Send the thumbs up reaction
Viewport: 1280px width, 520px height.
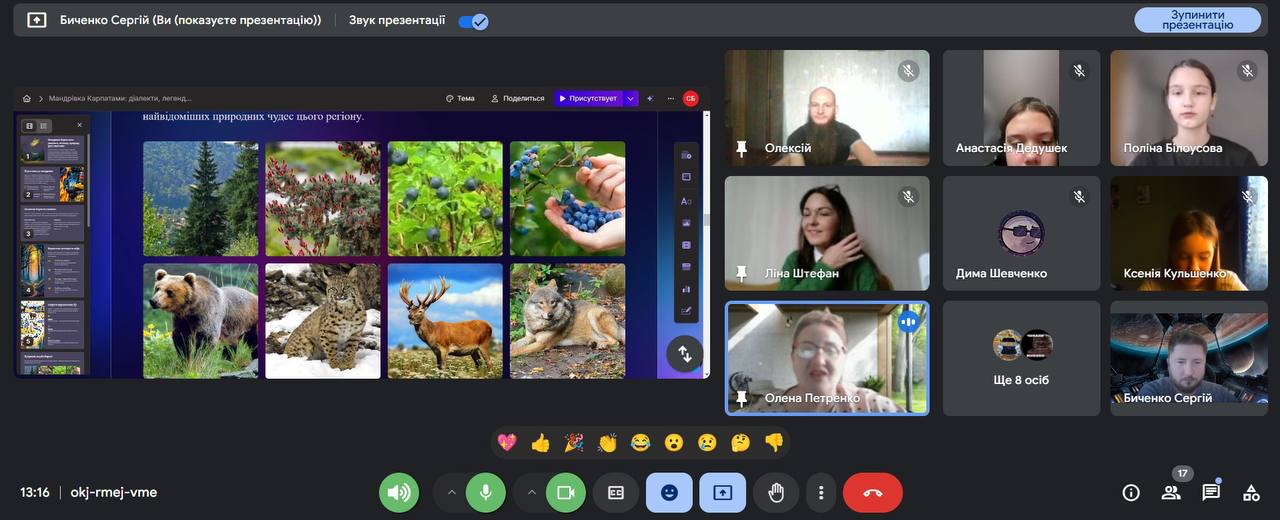(x=540, y=442)
